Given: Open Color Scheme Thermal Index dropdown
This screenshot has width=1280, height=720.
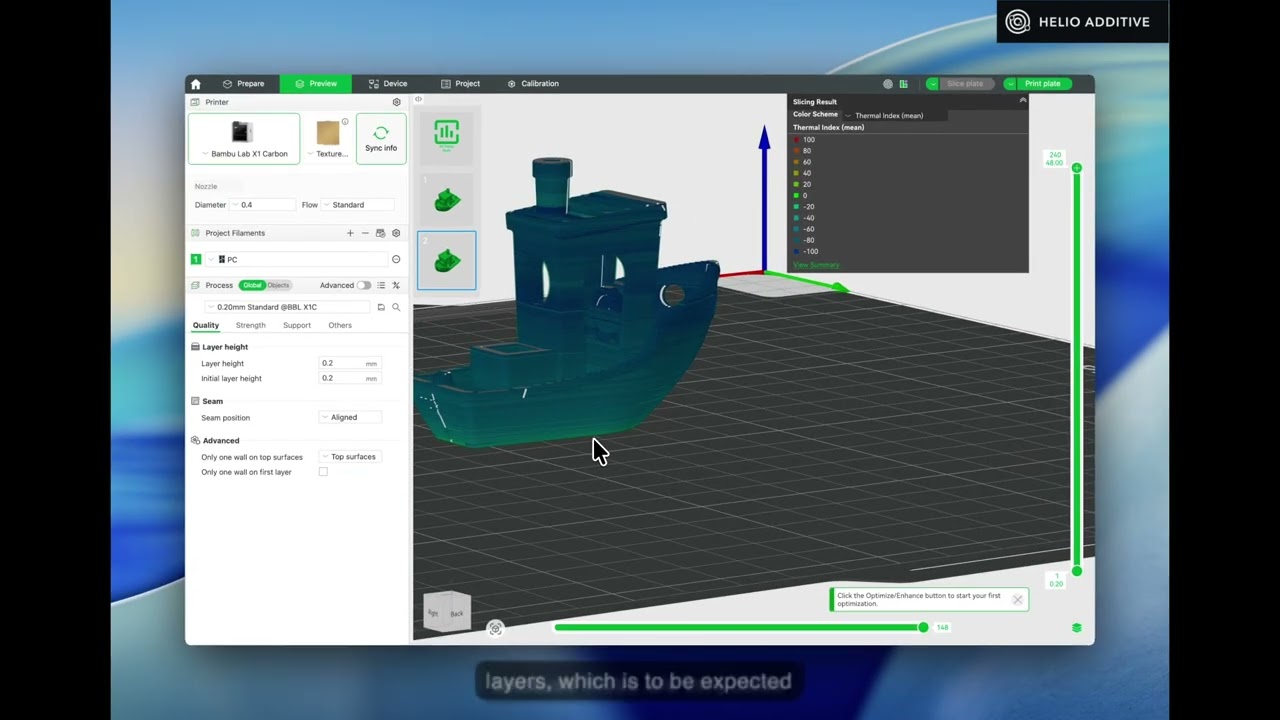Looking at the screenshot, I should 895,115.
